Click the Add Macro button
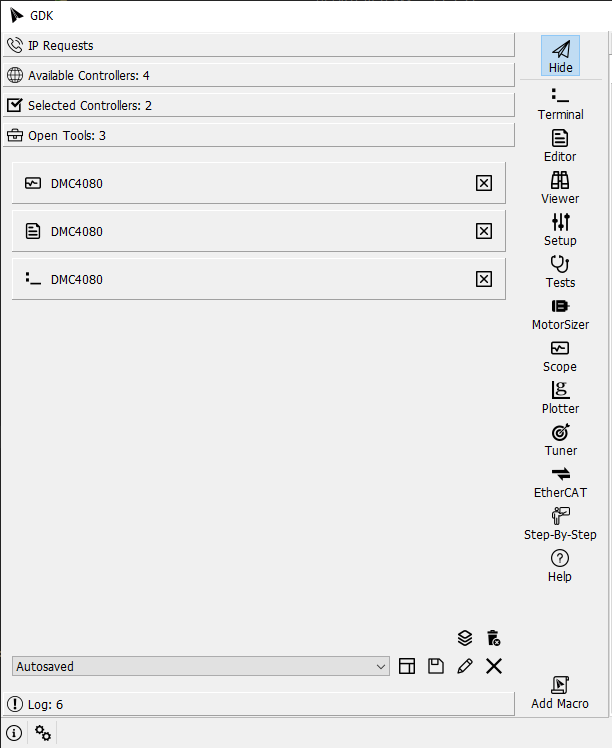Viewport: 612px width, 748px height. [560, 692]
